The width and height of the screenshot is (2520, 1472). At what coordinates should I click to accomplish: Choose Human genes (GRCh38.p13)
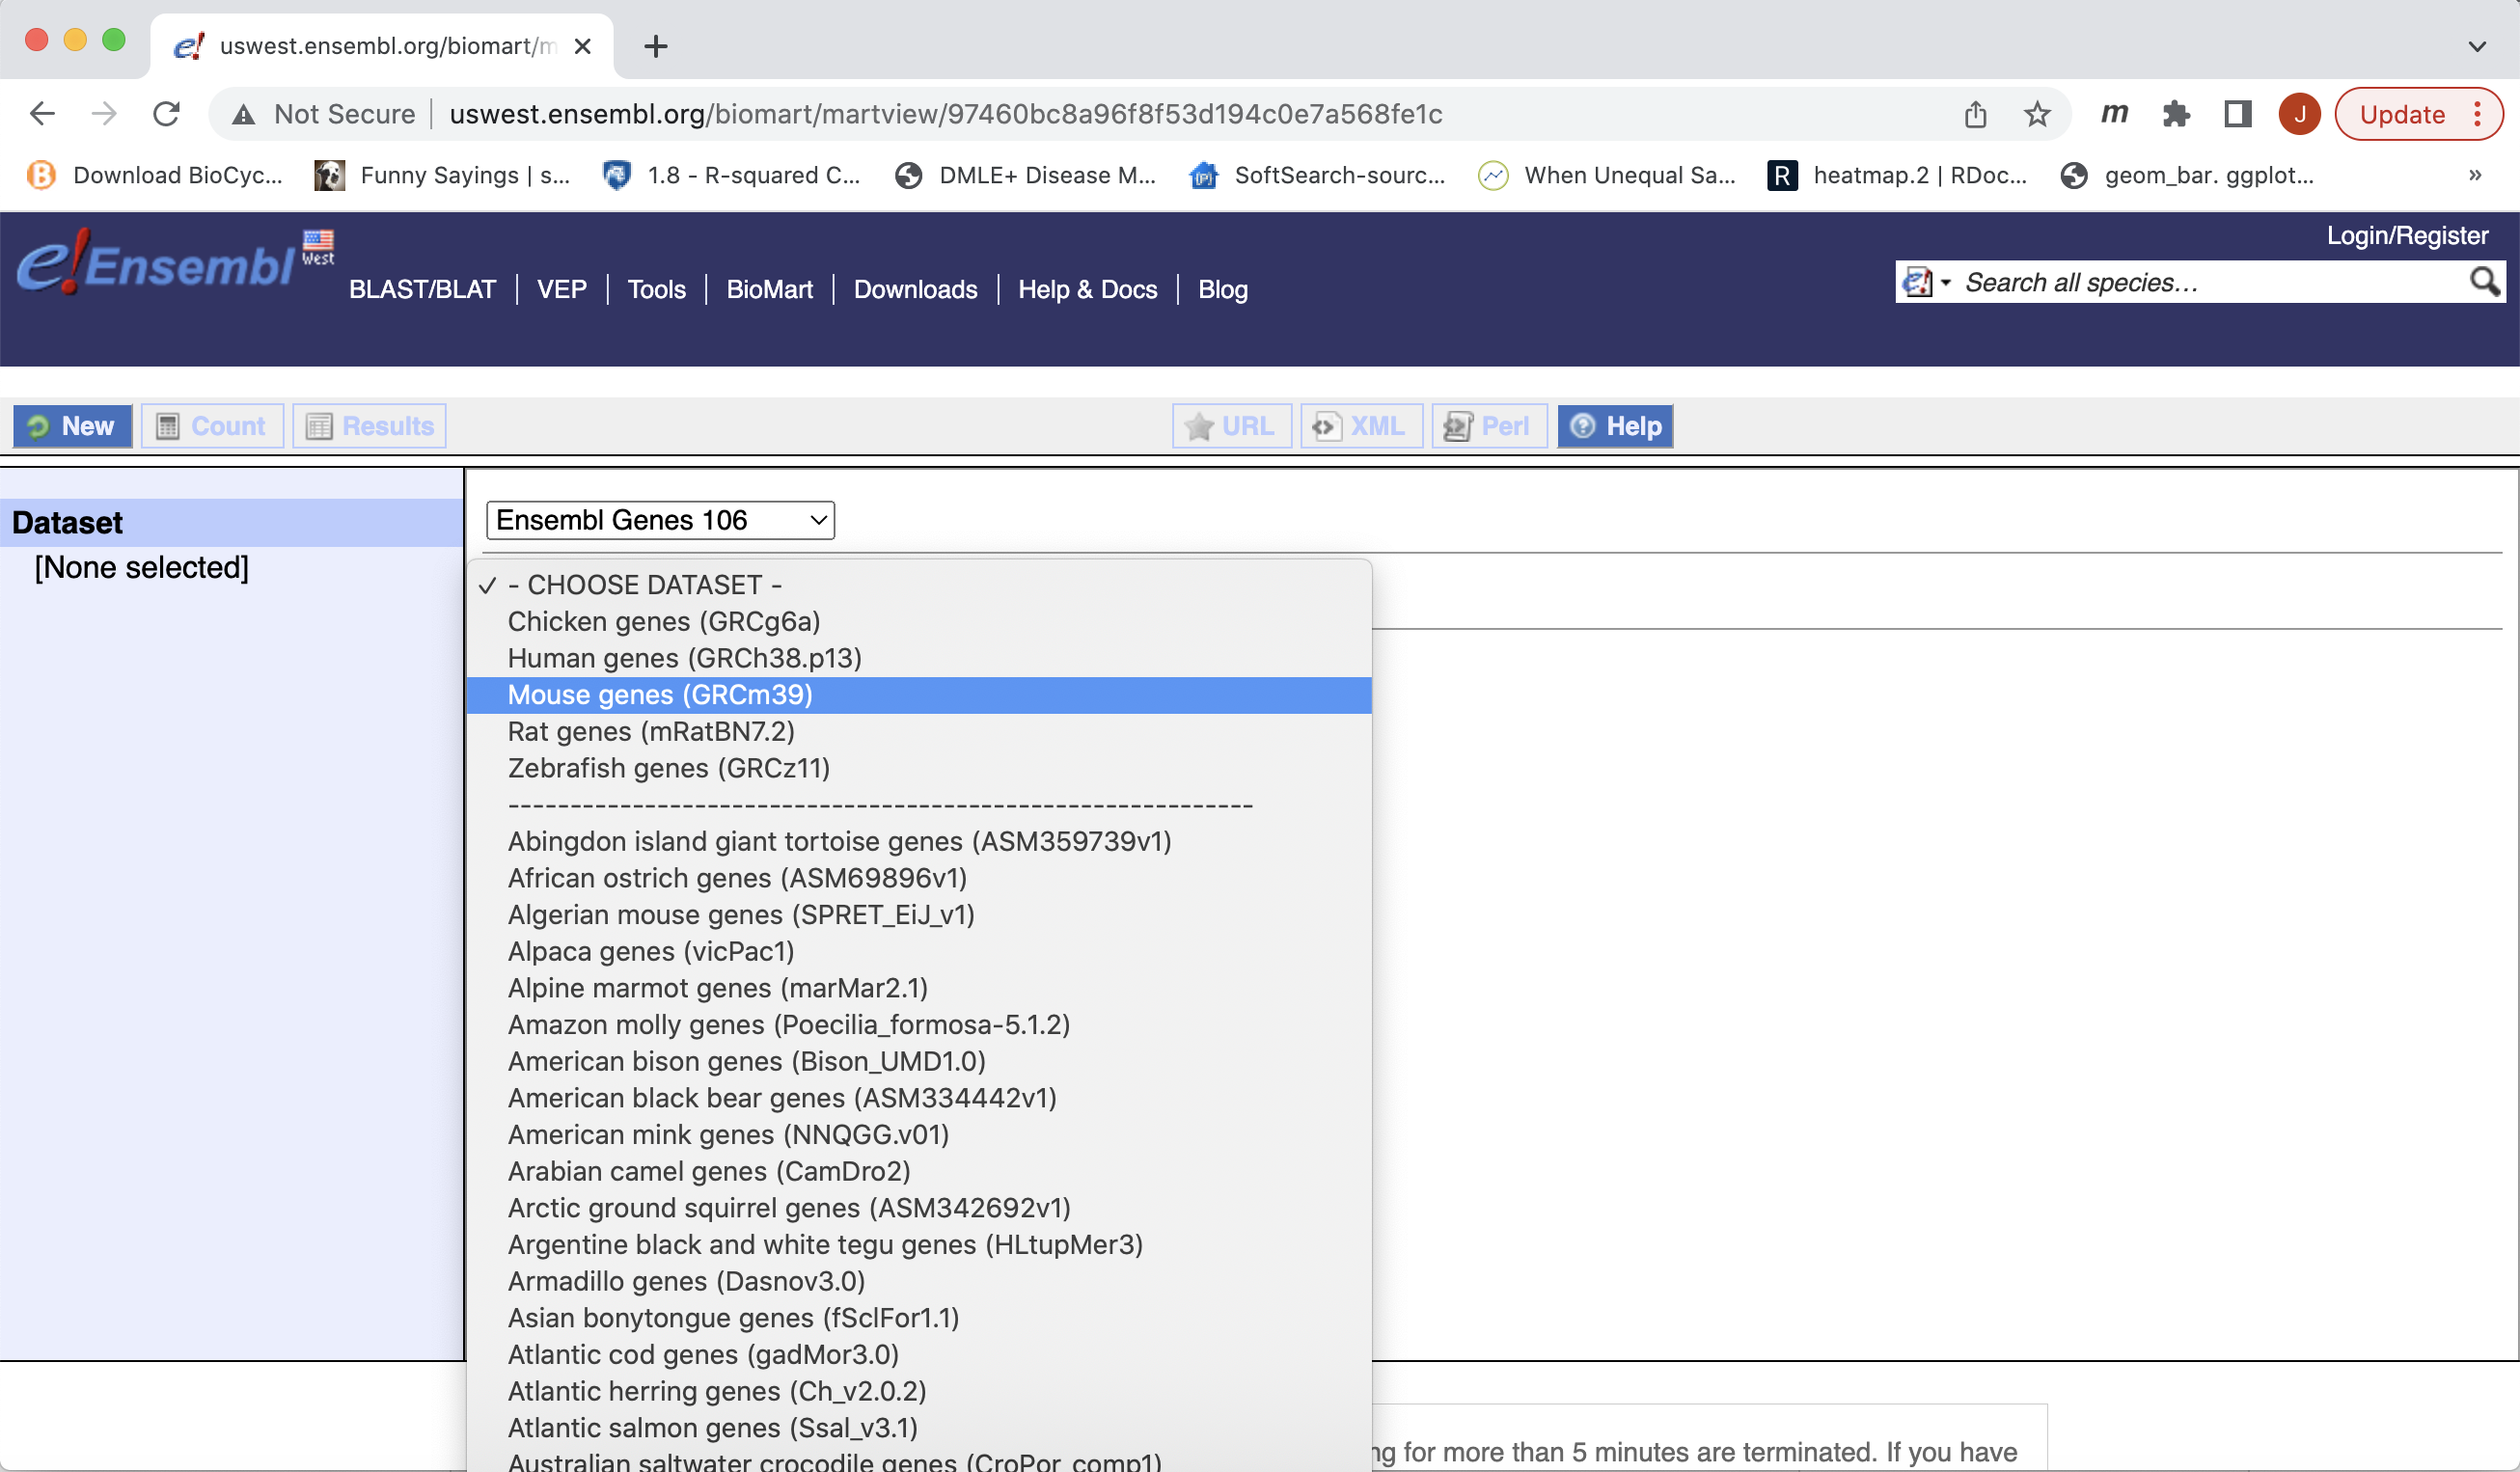pyautogui.click(x=919, y=658)
